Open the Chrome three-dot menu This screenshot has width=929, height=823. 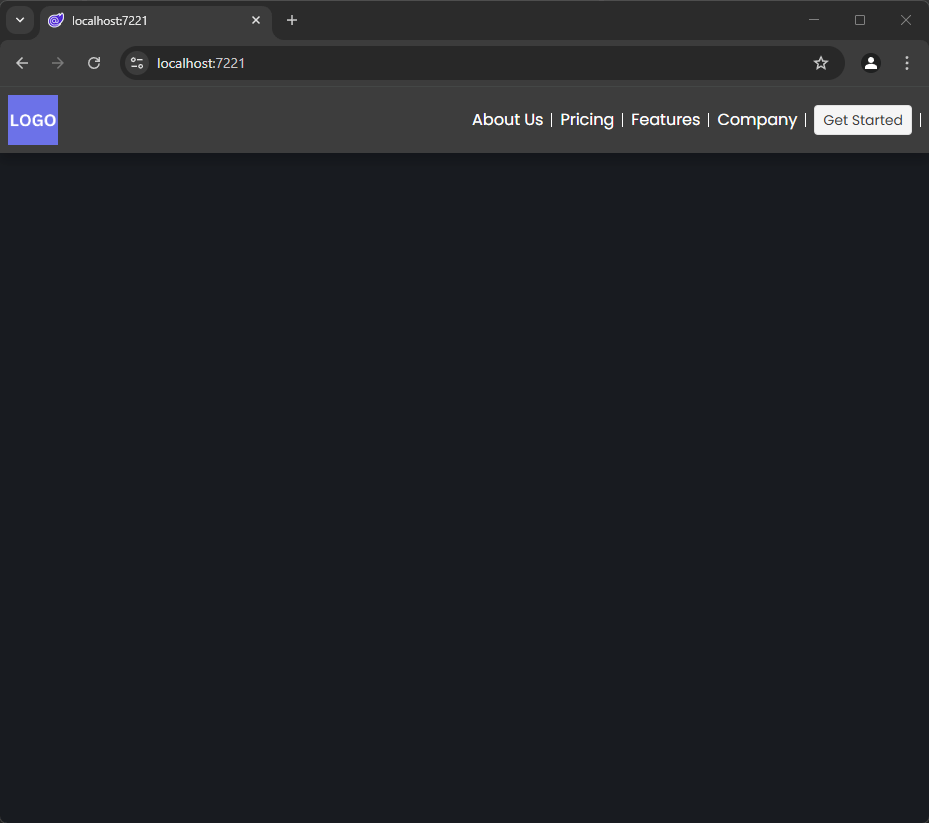point(906,63)
